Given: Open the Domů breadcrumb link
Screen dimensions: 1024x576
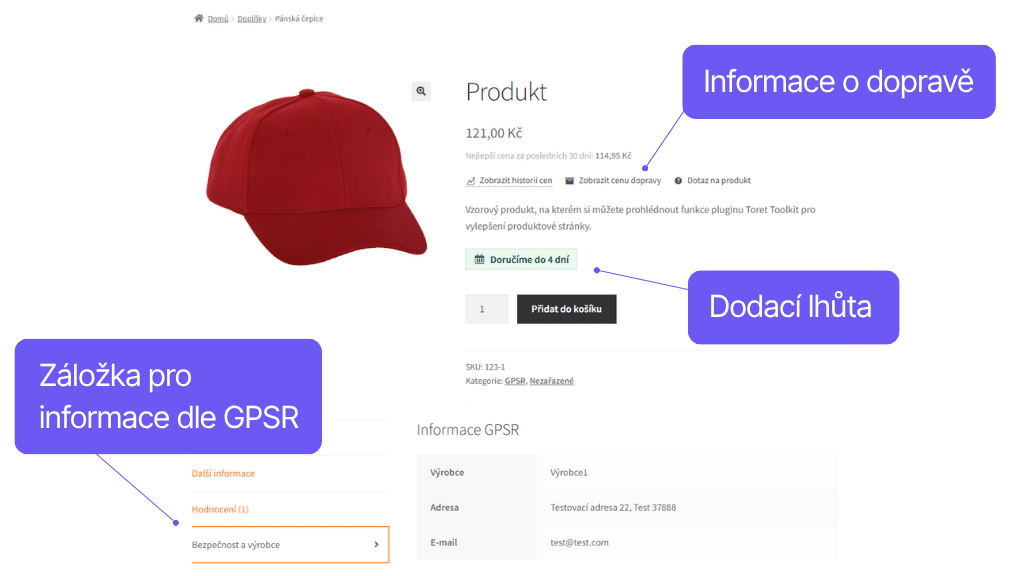Looking at the screenshot, I should [x=218, y=19].
